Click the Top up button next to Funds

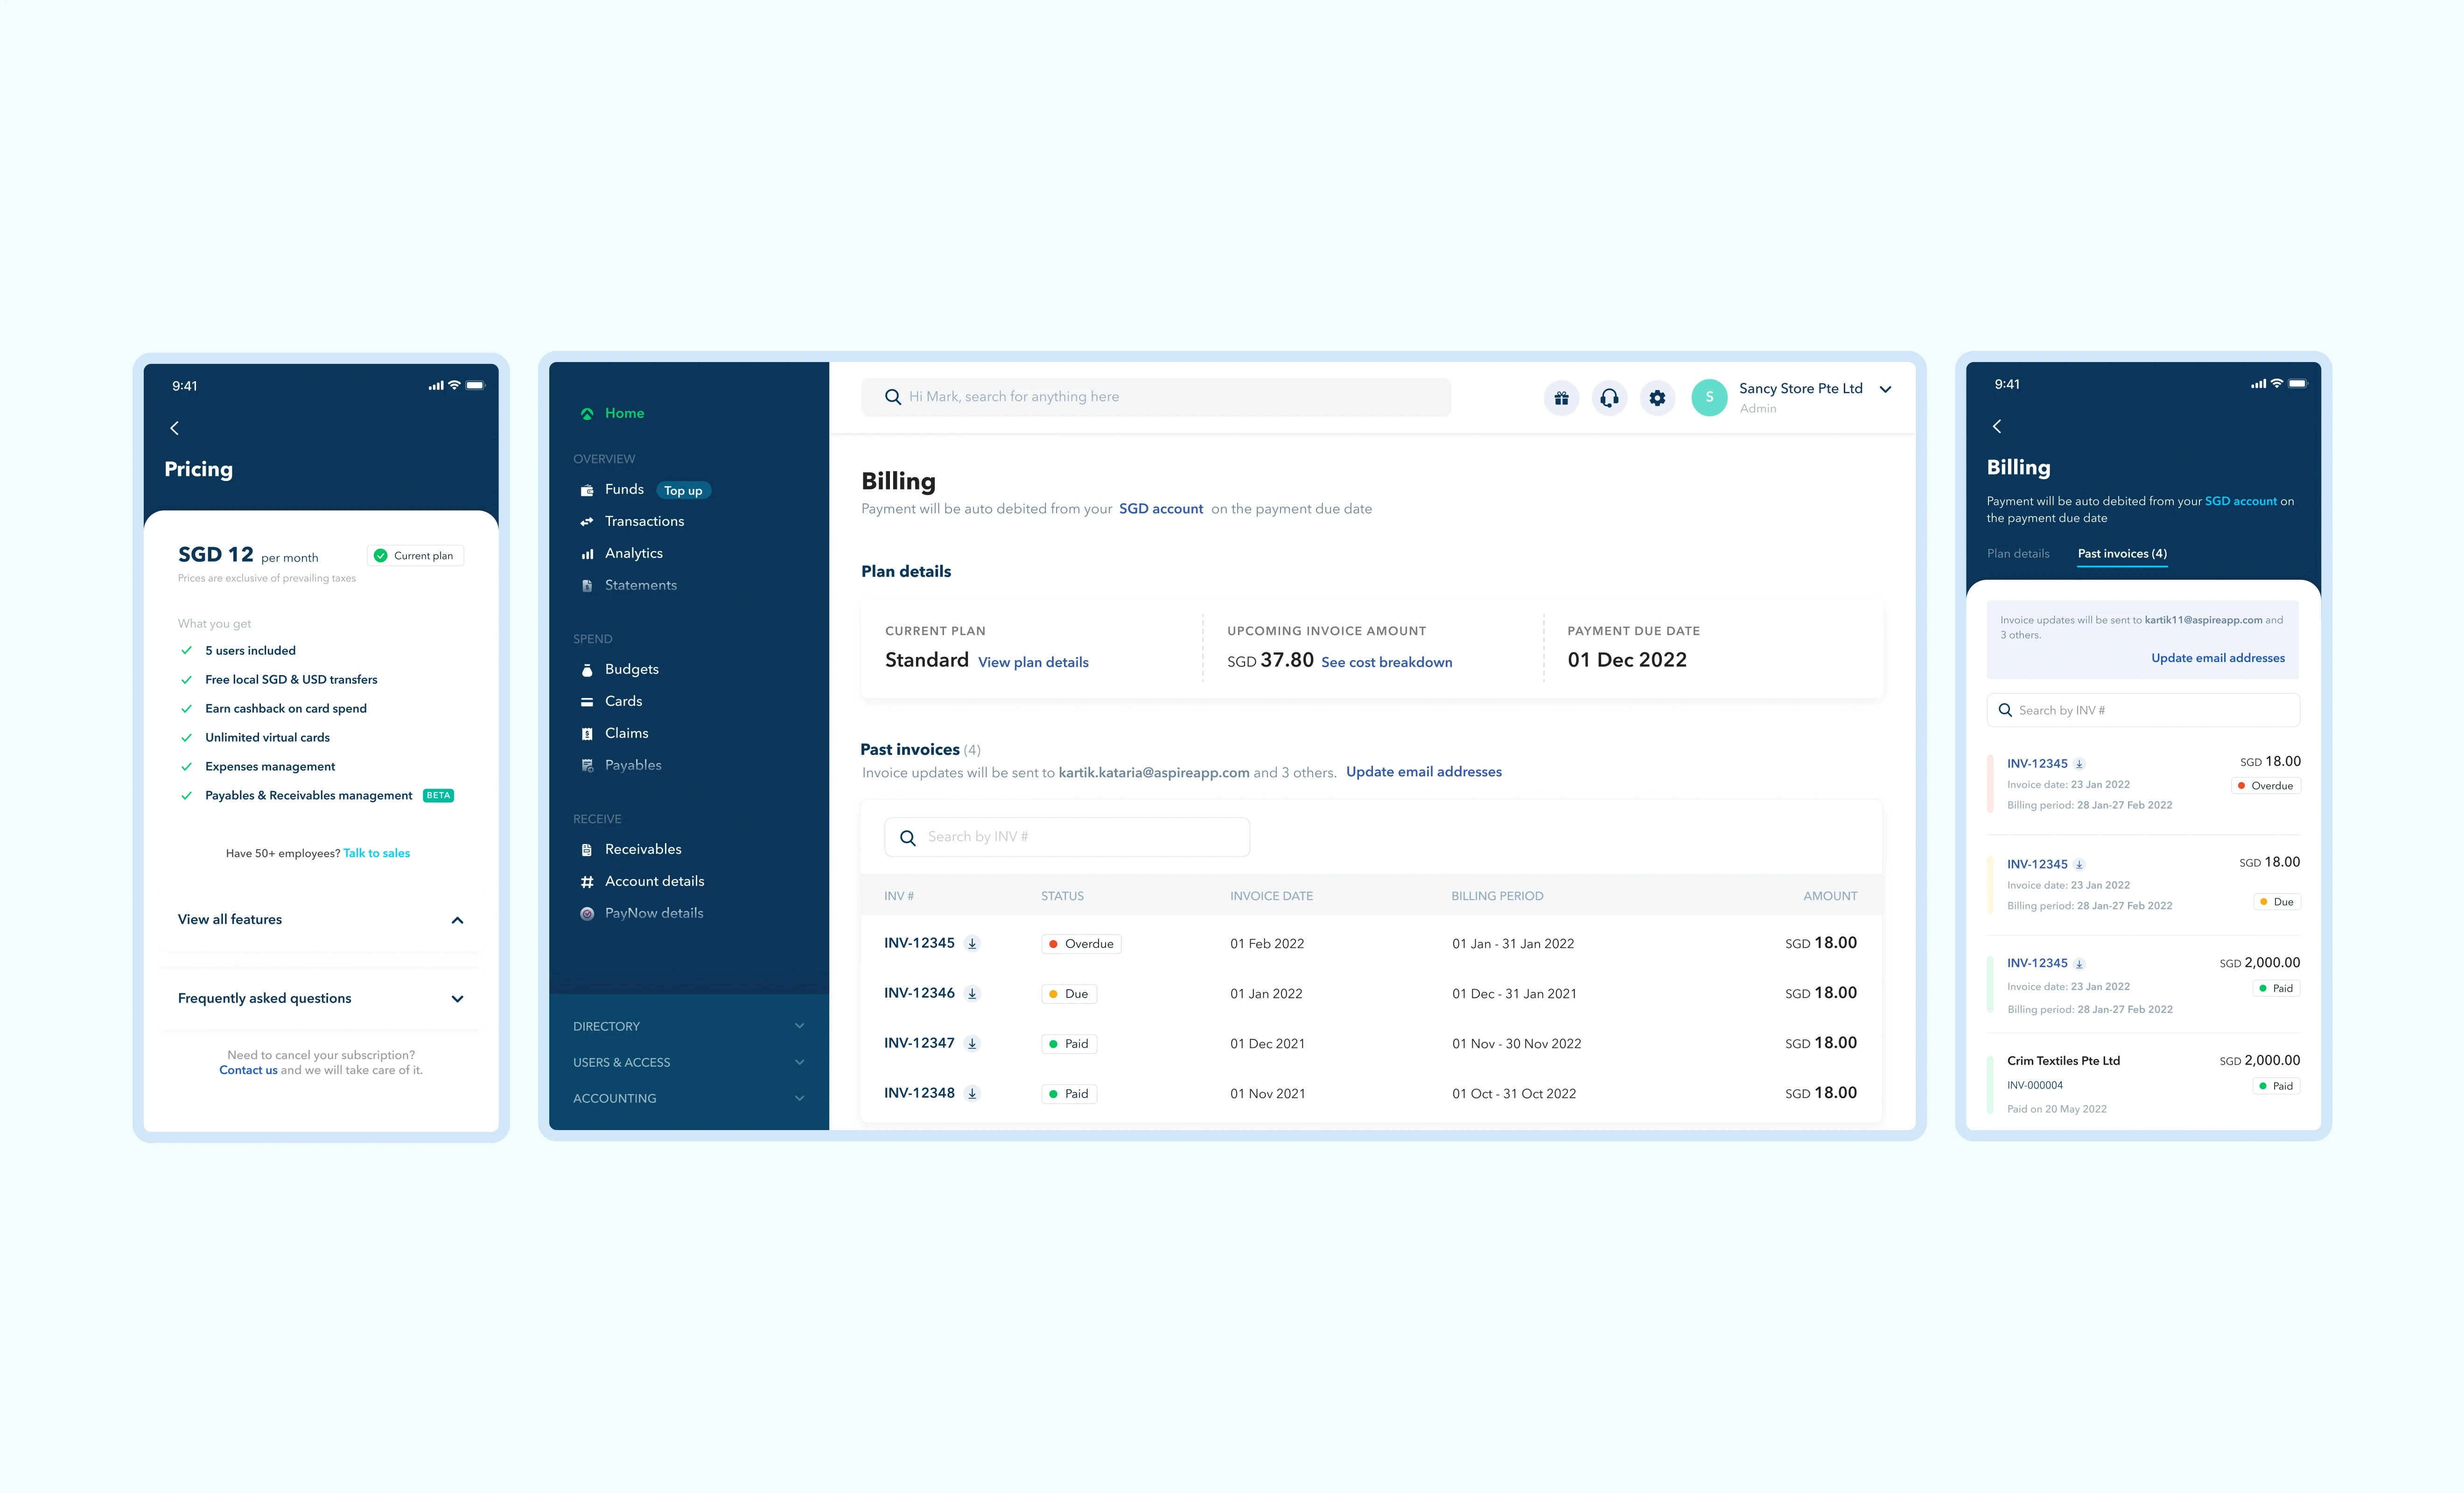[x=683, y=491]
